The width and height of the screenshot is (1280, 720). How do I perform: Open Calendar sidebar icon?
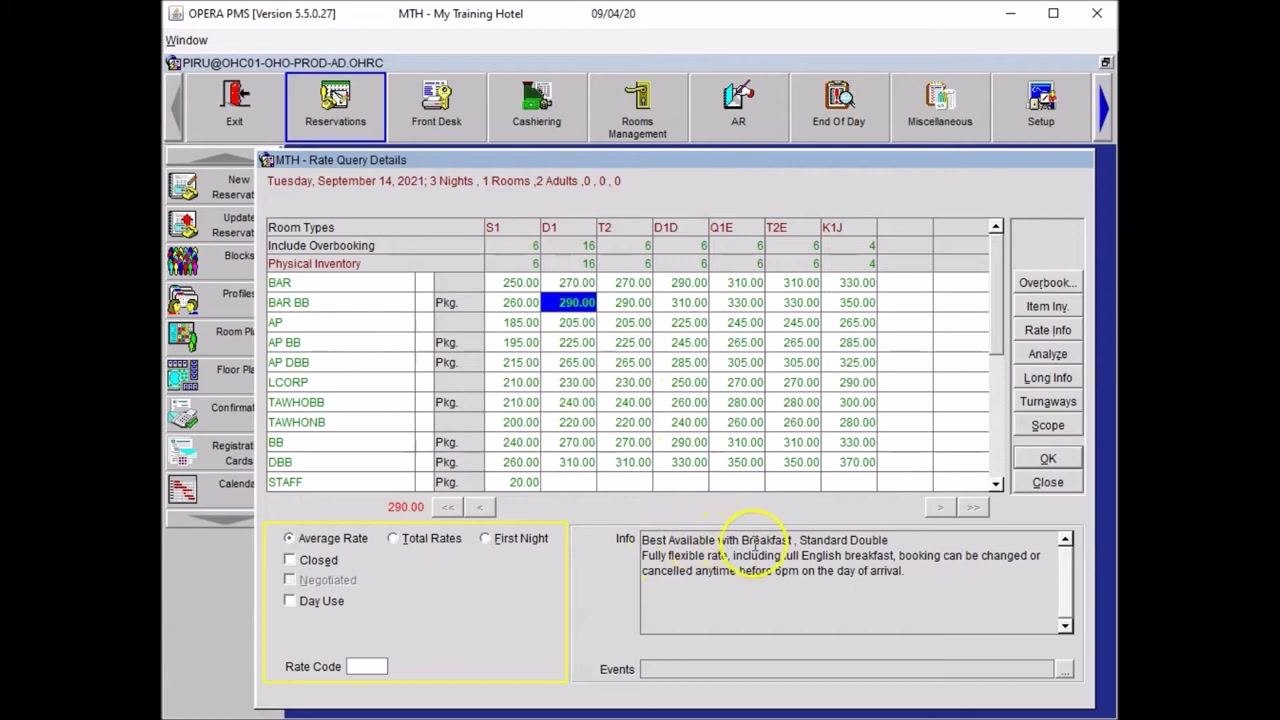pos(183,490)
